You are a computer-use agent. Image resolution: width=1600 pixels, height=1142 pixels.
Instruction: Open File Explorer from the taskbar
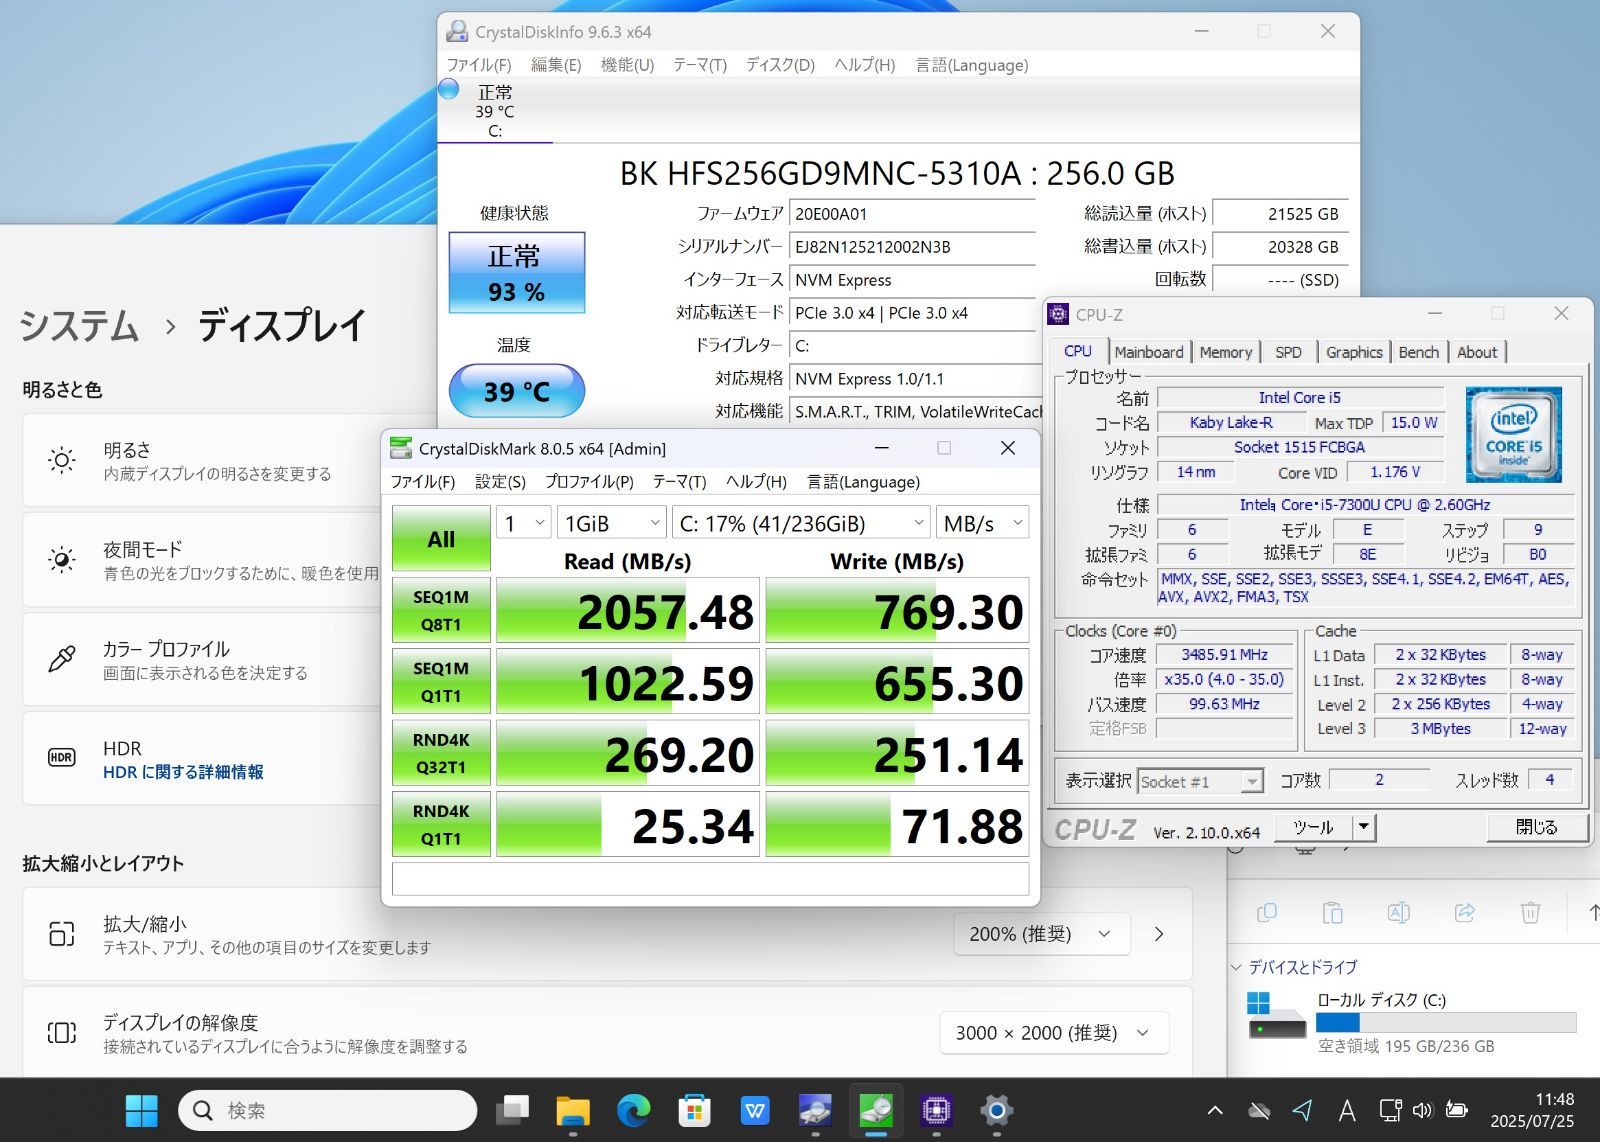click(x=573, y=1110)
